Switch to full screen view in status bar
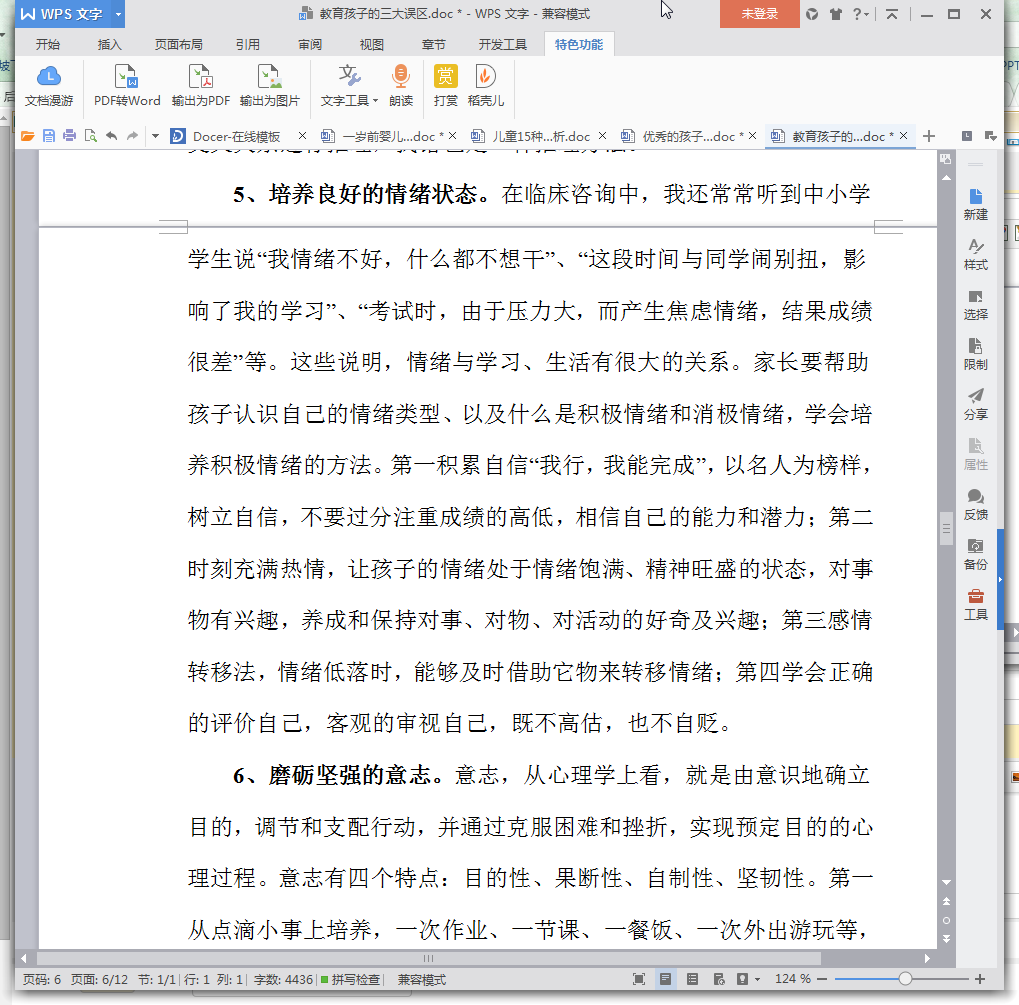This screenshot has height=1005, width=1019. [639, 979]
